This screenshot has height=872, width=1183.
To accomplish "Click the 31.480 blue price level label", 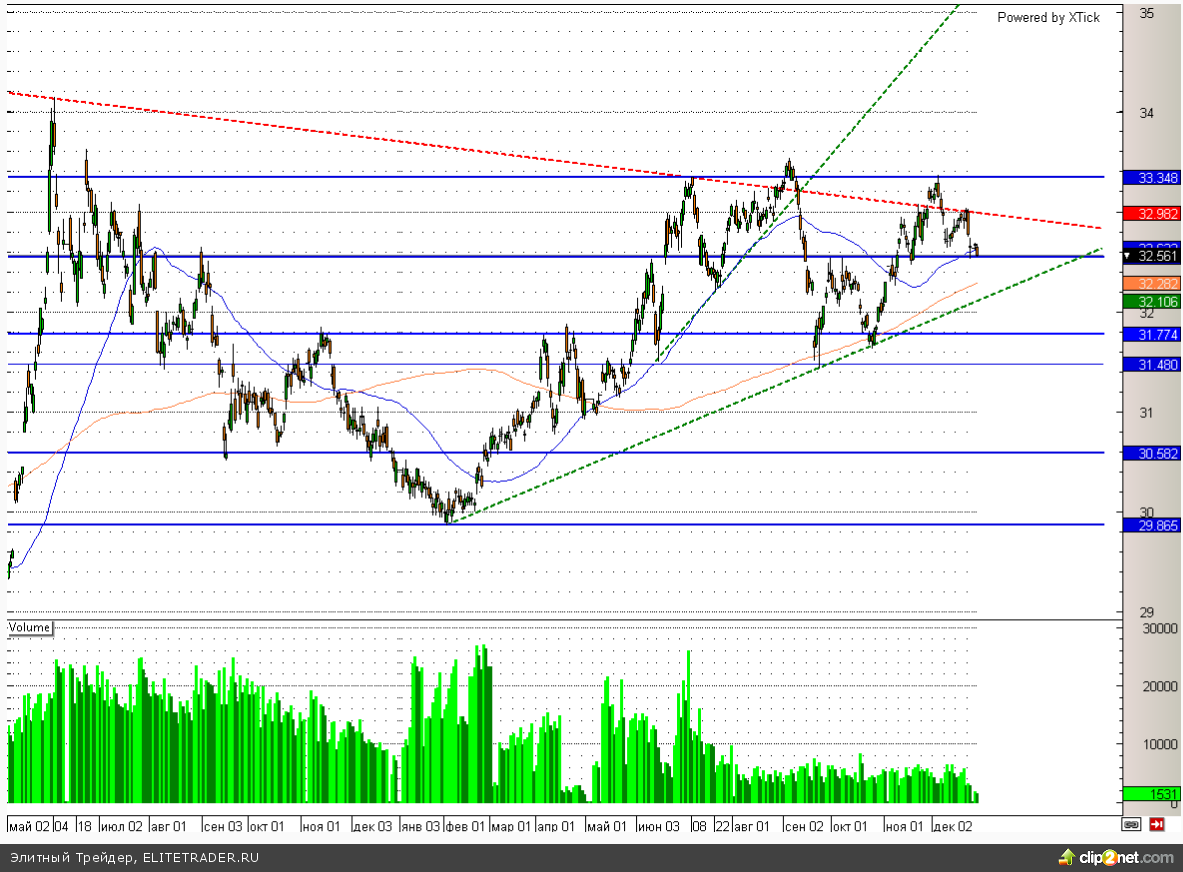I will tap(1151, 364).
